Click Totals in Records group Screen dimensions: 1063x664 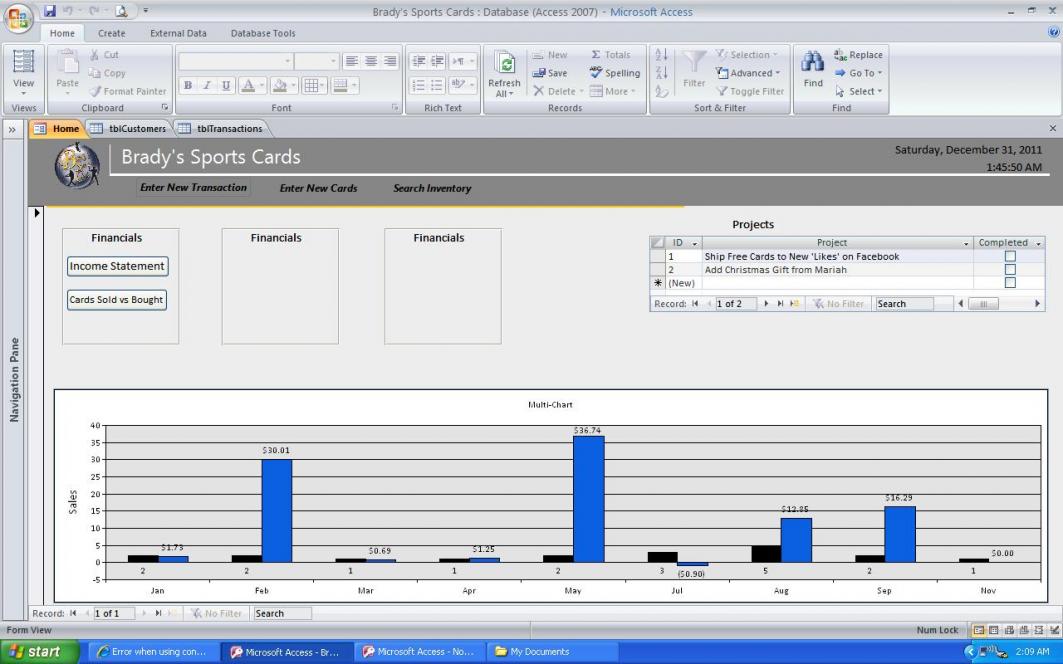point(610,55)
